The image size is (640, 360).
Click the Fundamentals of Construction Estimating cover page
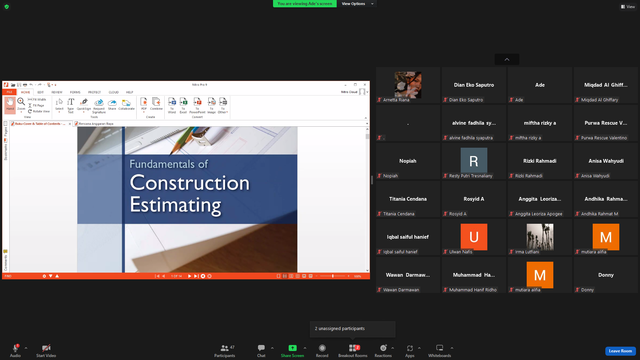[x=187, y=199]
